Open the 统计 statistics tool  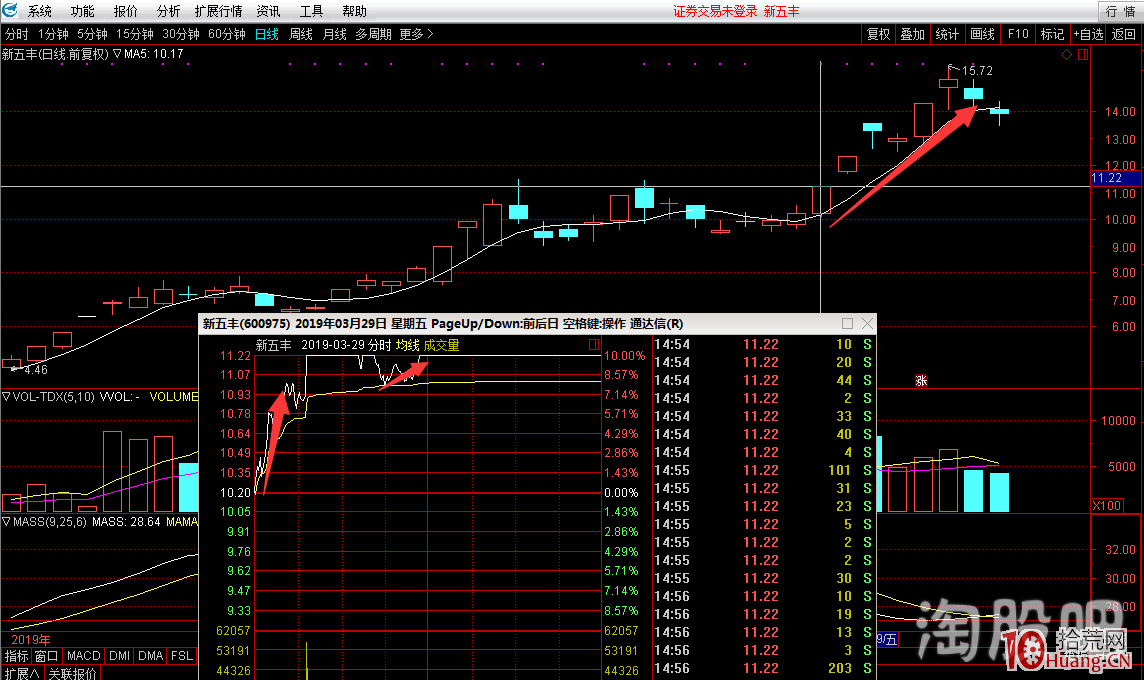(x=947, y=34)
